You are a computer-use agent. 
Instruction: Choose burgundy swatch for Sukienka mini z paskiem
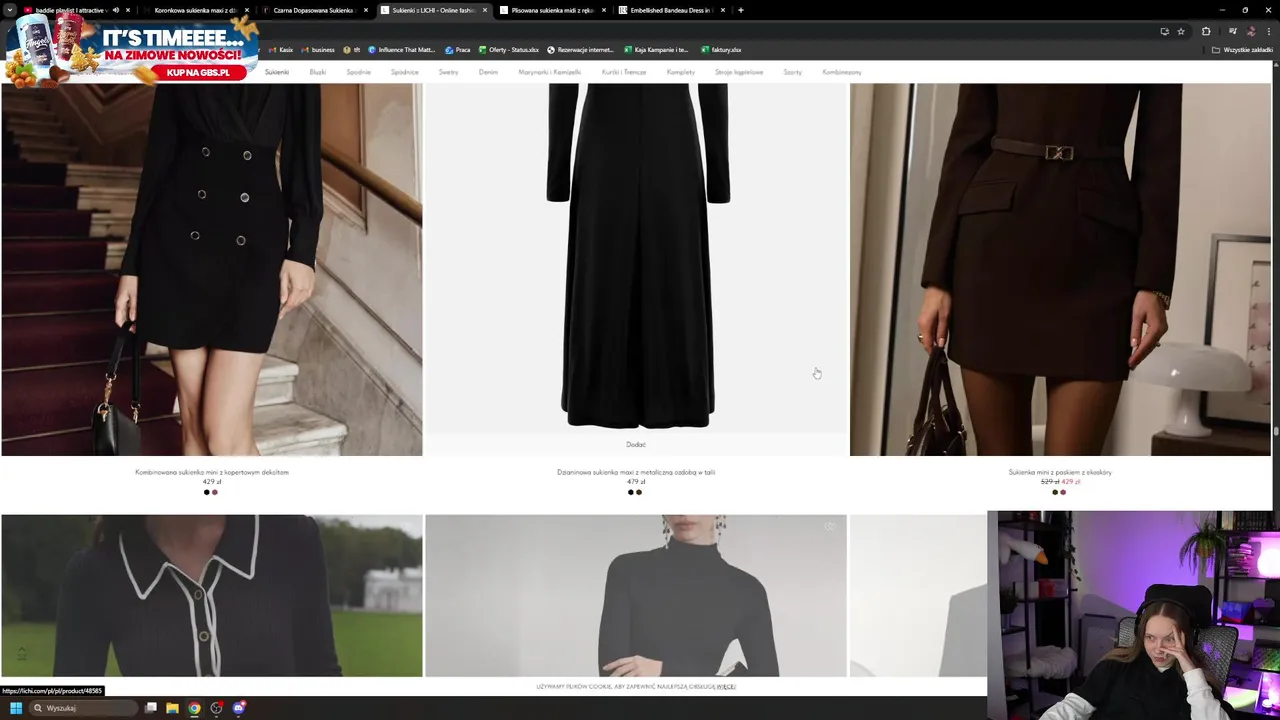(x=1063, y=492)
